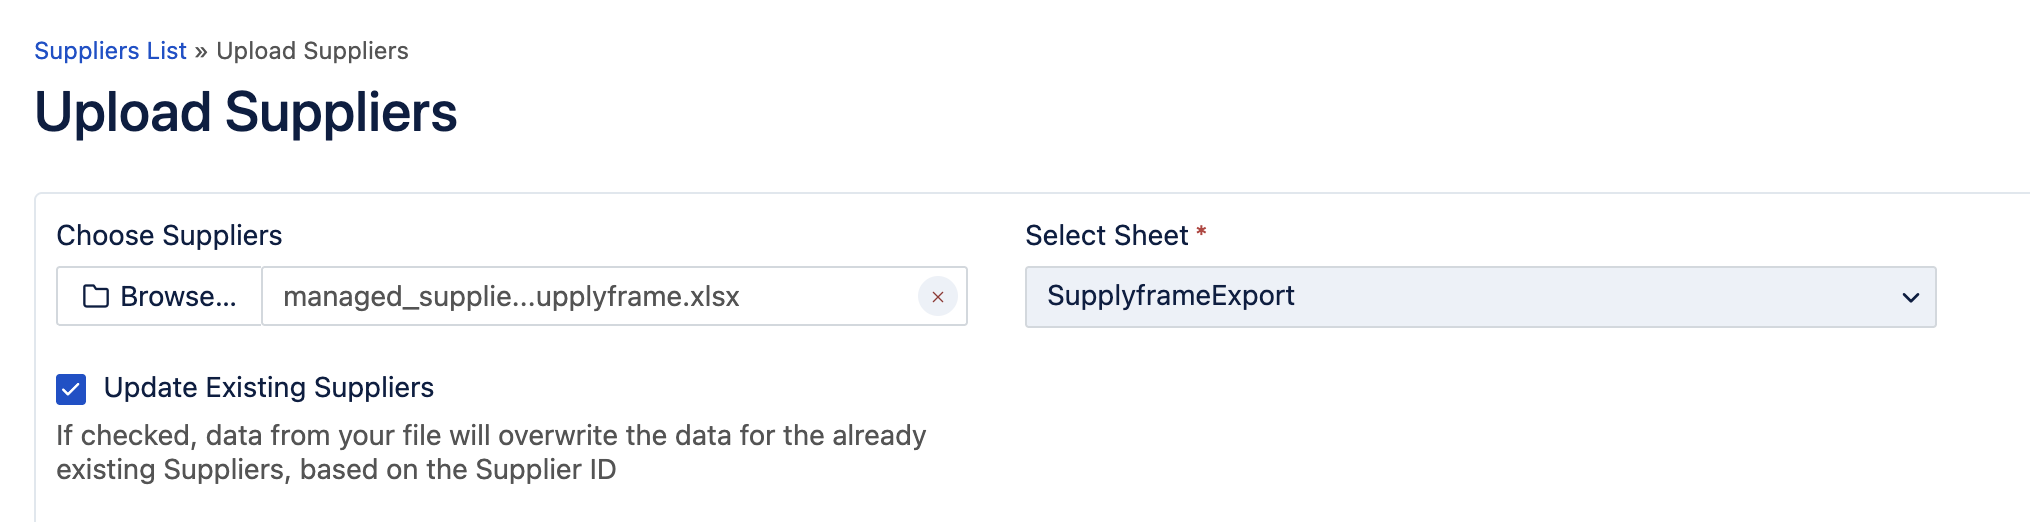
Task: Click the 'Browse...' text label
Action: (178, 297)
